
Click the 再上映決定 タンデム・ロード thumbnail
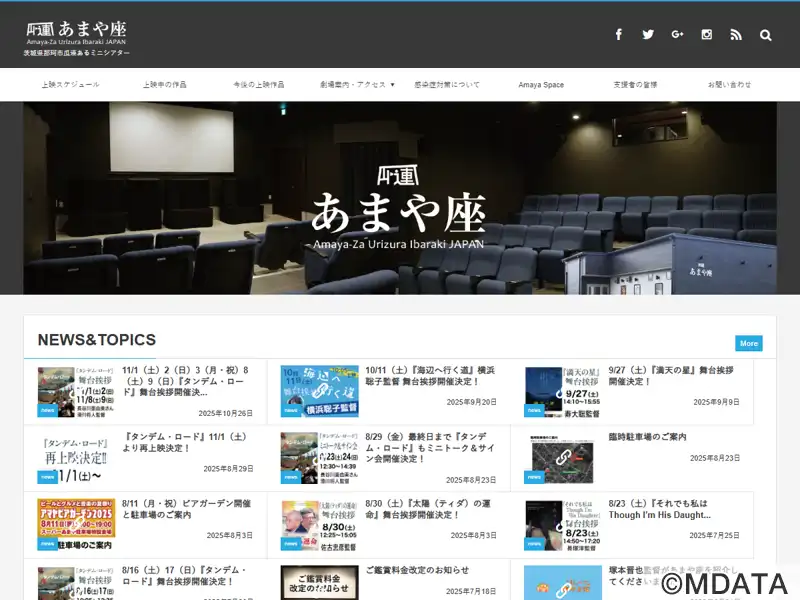pos(76,458)
